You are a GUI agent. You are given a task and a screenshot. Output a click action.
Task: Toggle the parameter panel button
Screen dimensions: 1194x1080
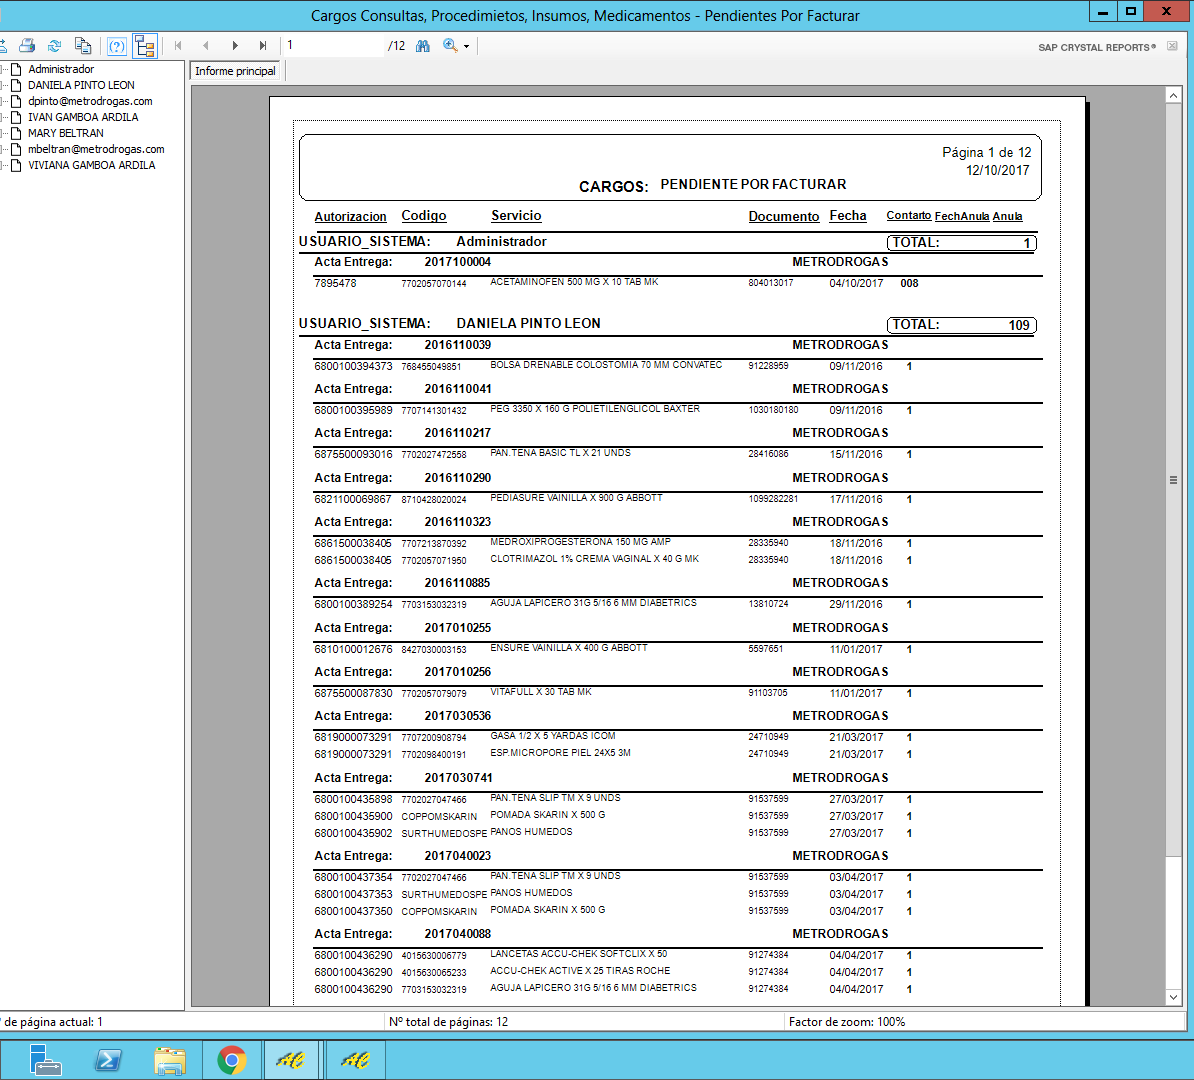pyautogui.click(x=117, y=46)
